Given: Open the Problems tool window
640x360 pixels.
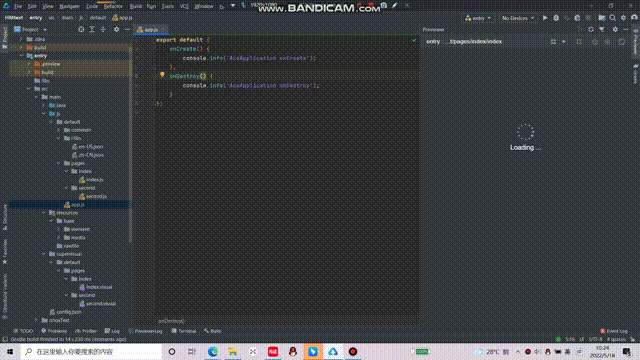Looking at the screenshot, I should [x=53, y=331].
